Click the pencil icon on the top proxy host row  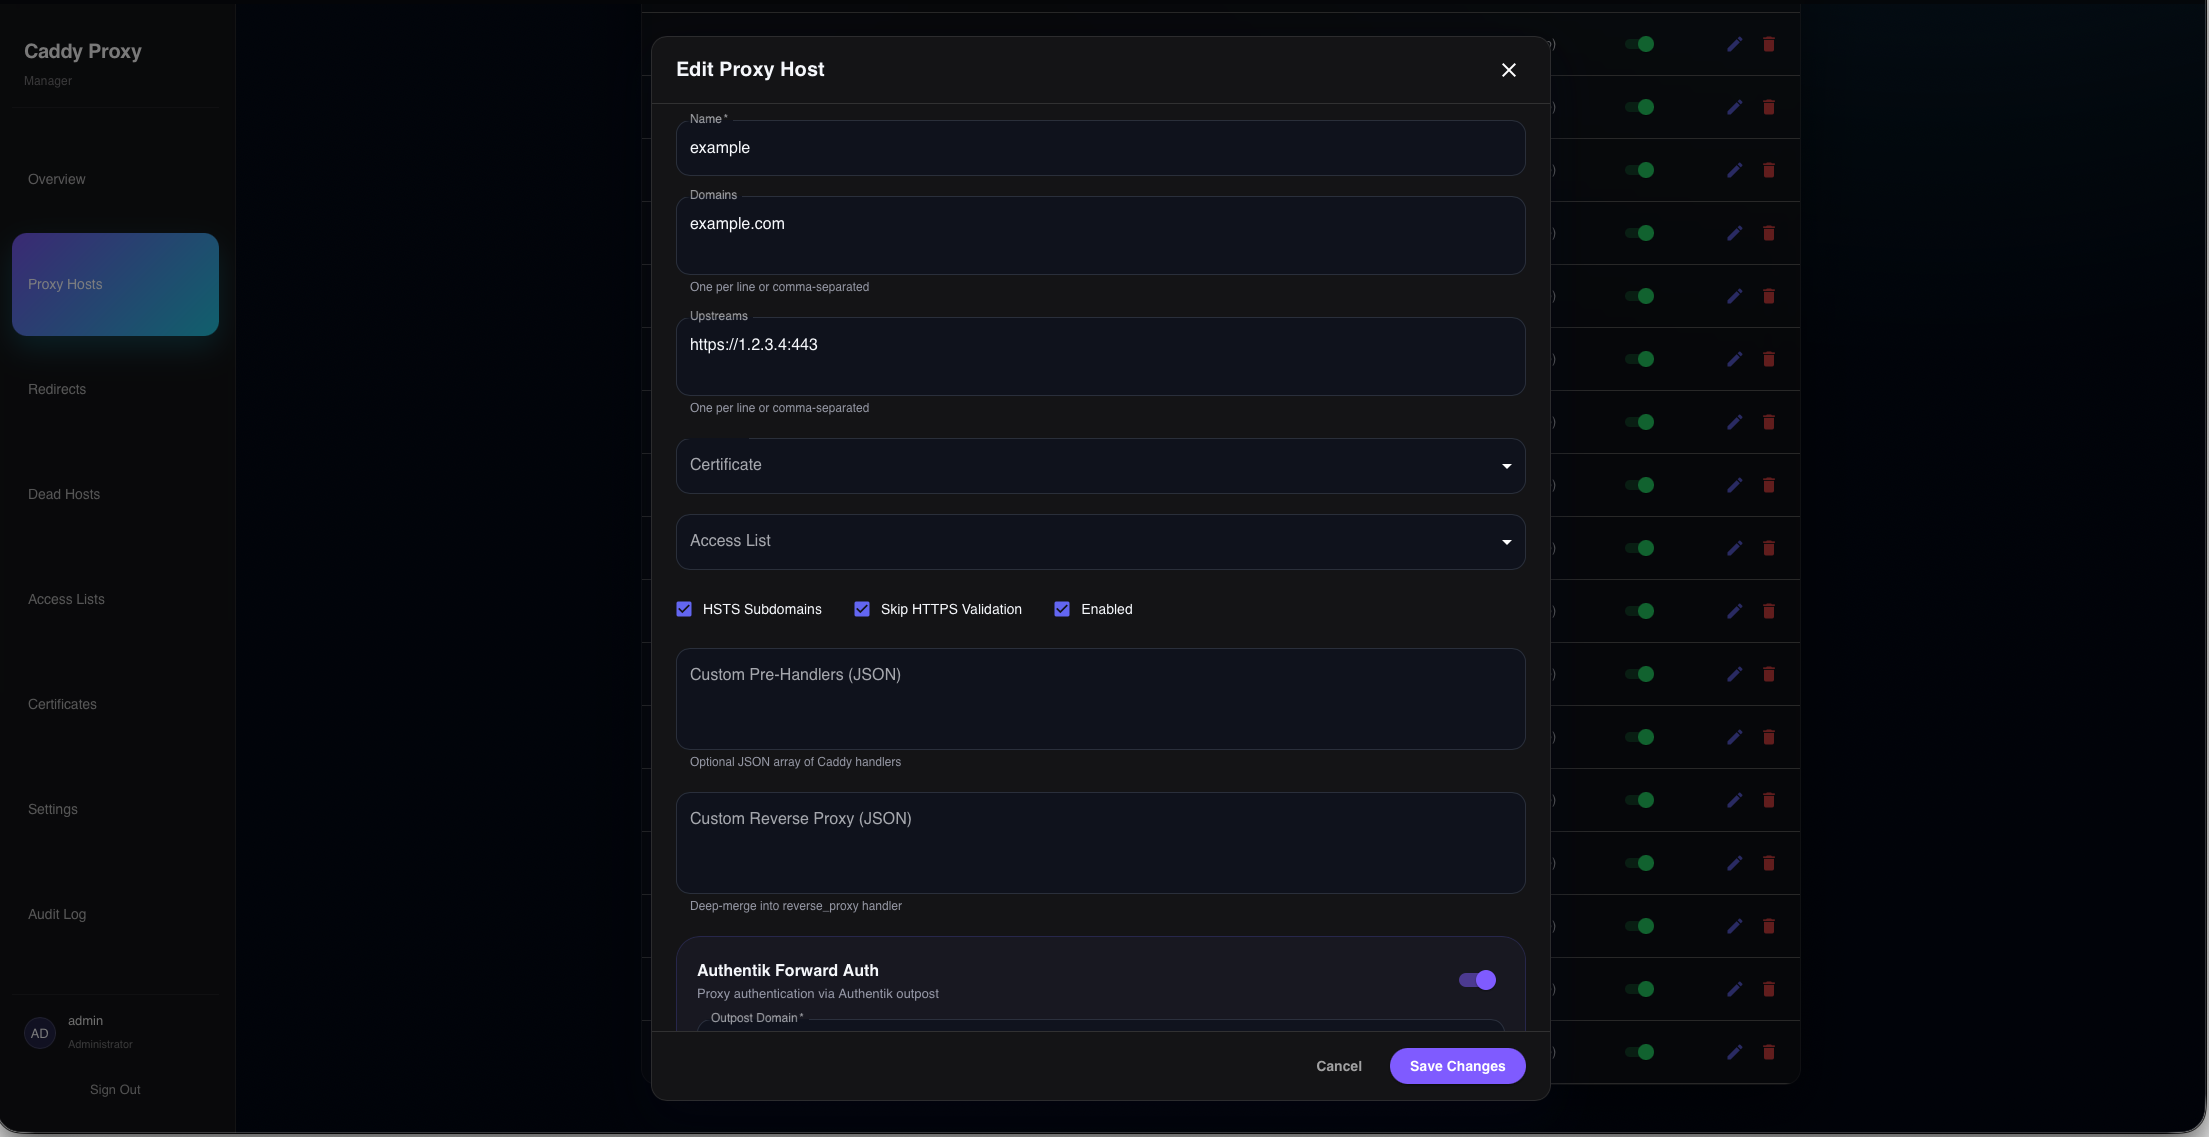click(x=1735, y=44)
